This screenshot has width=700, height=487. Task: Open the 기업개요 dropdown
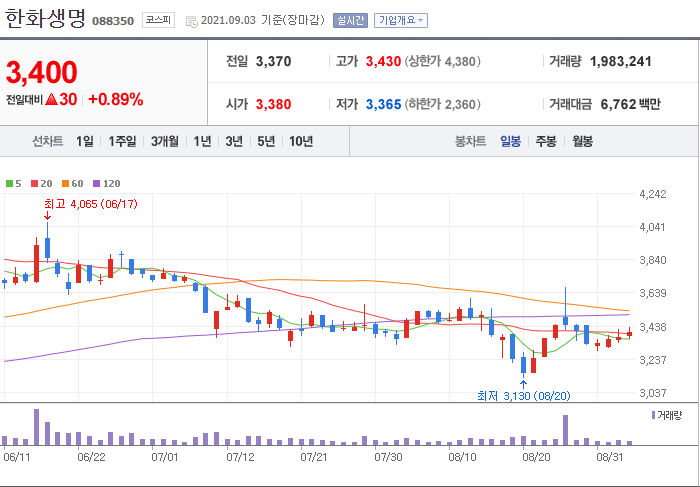[x=400, y=21]
